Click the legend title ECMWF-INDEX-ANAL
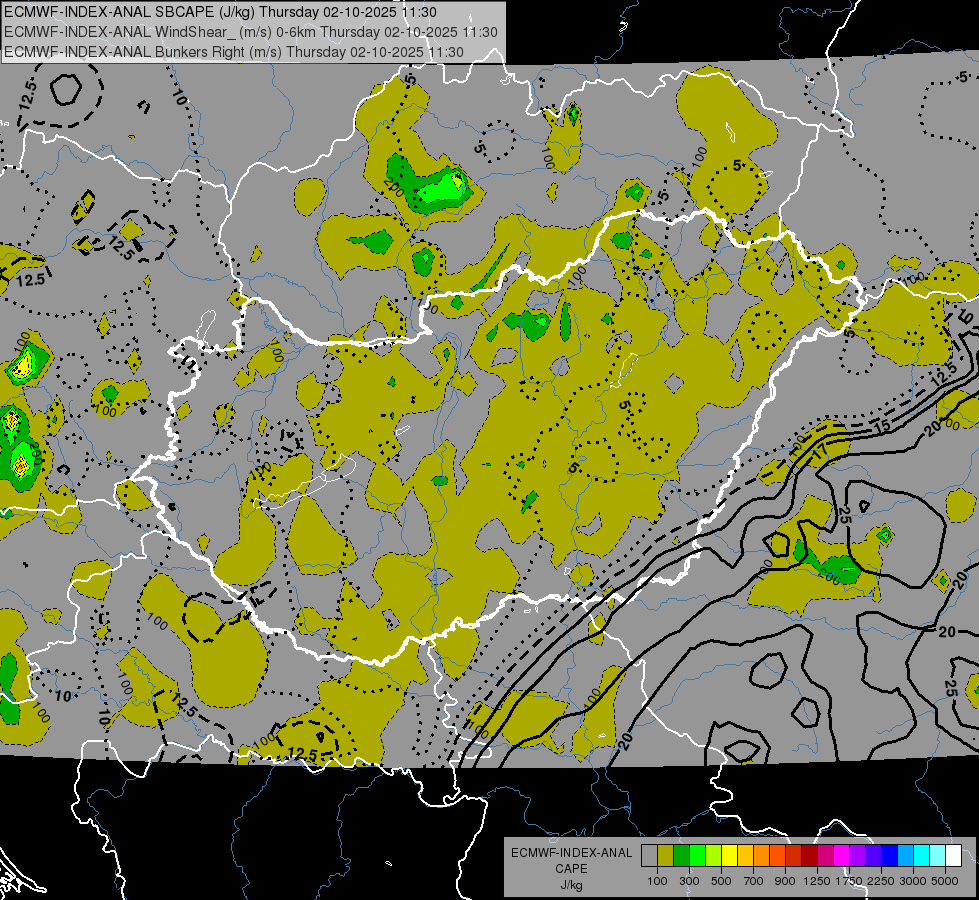Image resolution: width=979 pixels, height=900 pixels. point(571,853)
